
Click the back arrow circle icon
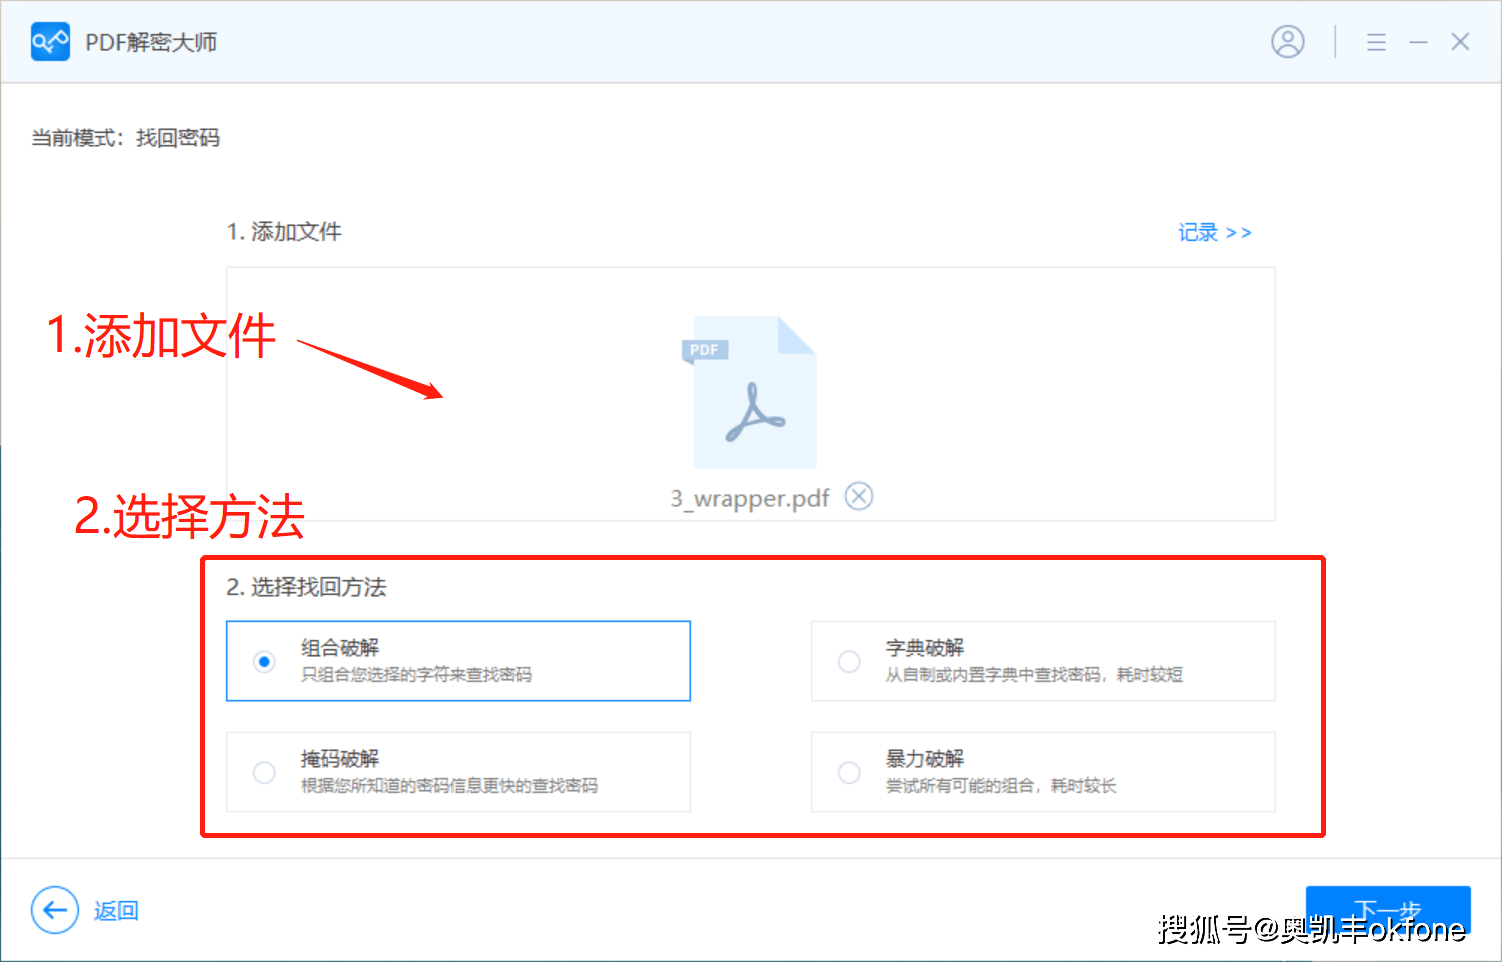55,910
